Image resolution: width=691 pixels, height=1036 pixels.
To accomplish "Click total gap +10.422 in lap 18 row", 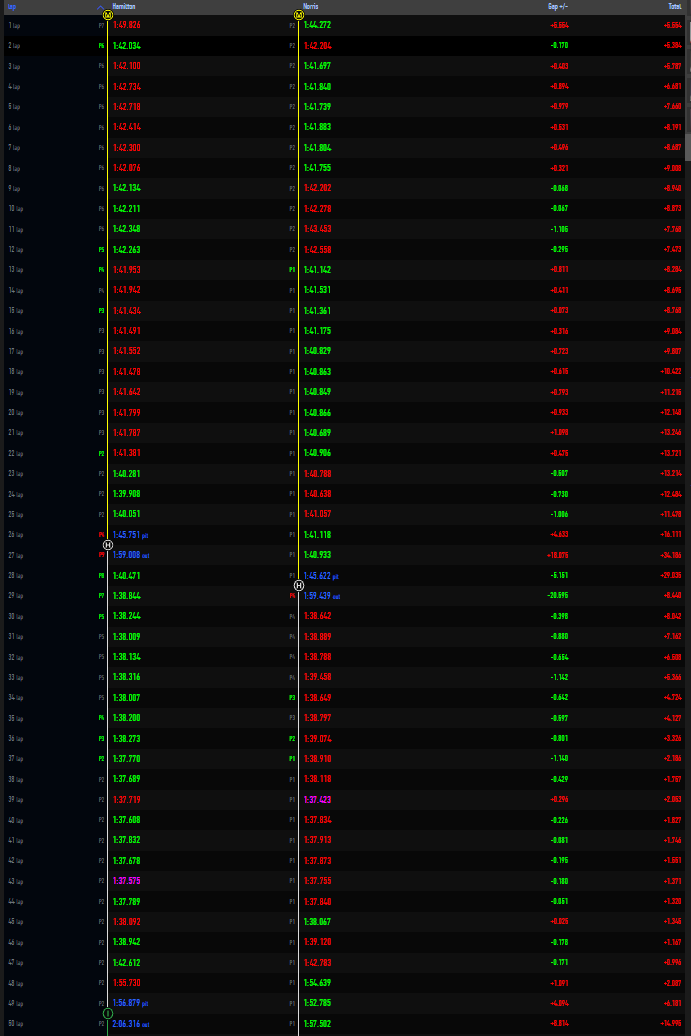I will [x=671, y=372].
